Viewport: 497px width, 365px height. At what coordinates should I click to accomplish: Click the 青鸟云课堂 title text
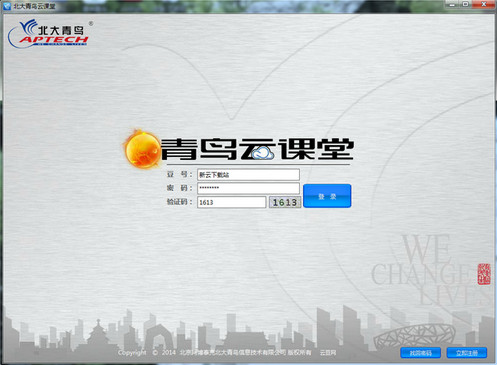point(257,149)
